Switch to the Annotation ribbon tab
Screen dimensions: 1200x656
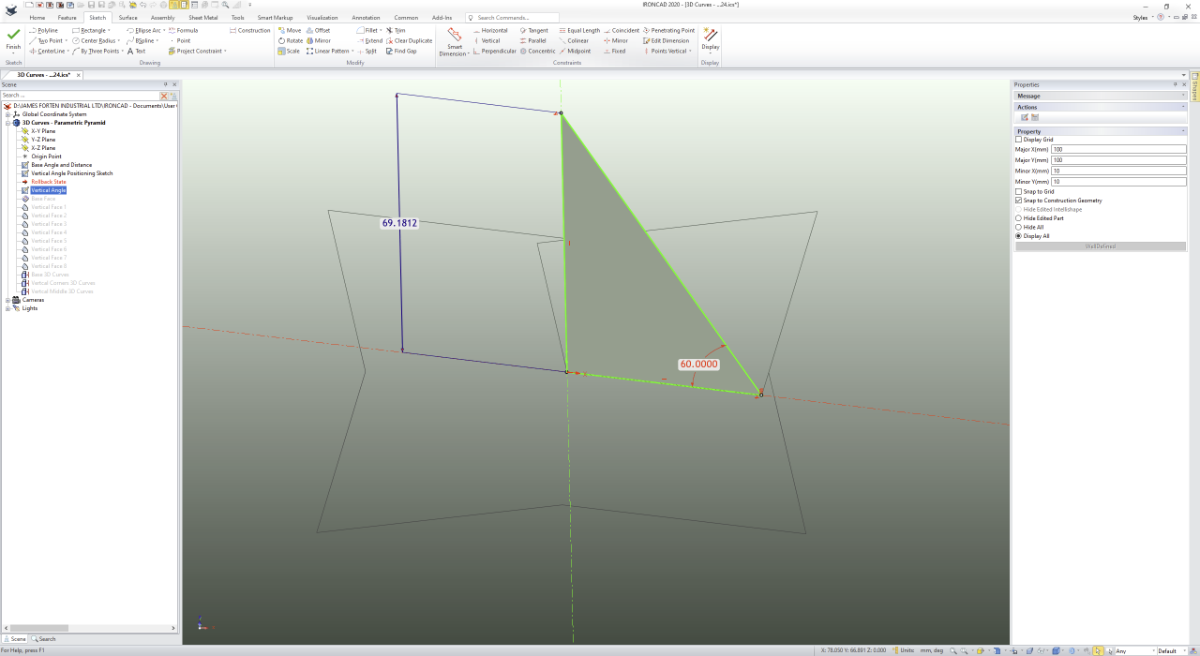(366, 18)
